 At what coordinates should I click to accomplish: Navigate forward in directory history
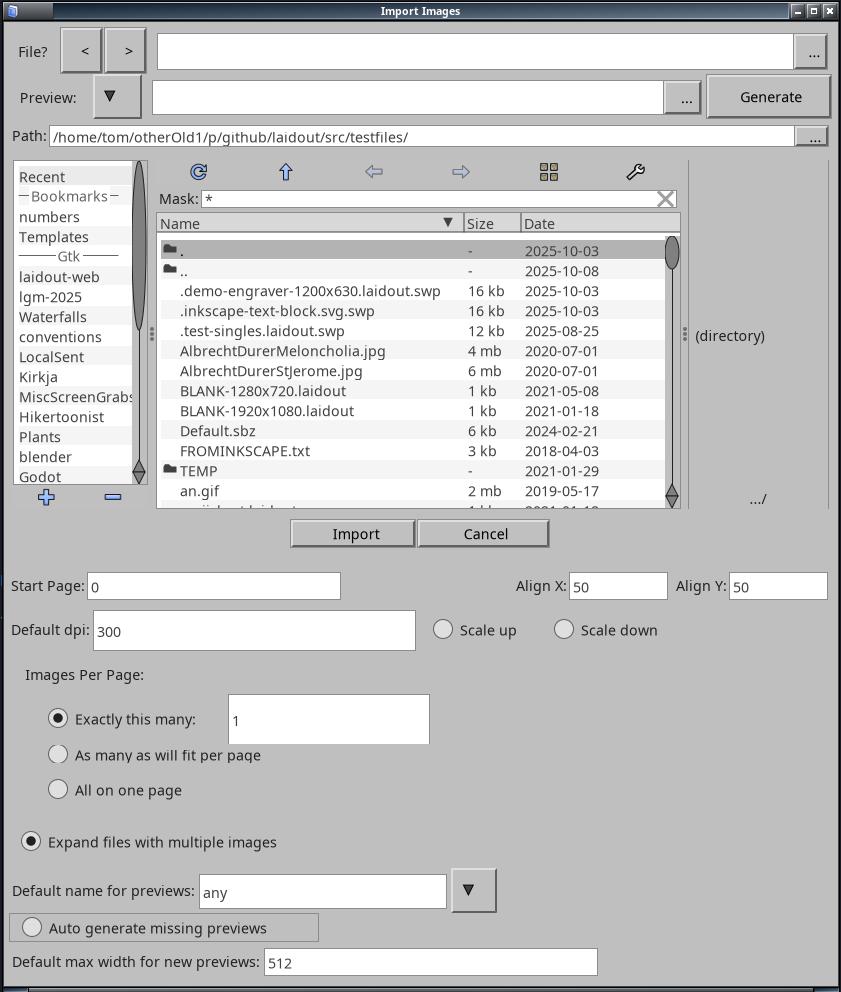pyautogui.click(x=459, y=172)
